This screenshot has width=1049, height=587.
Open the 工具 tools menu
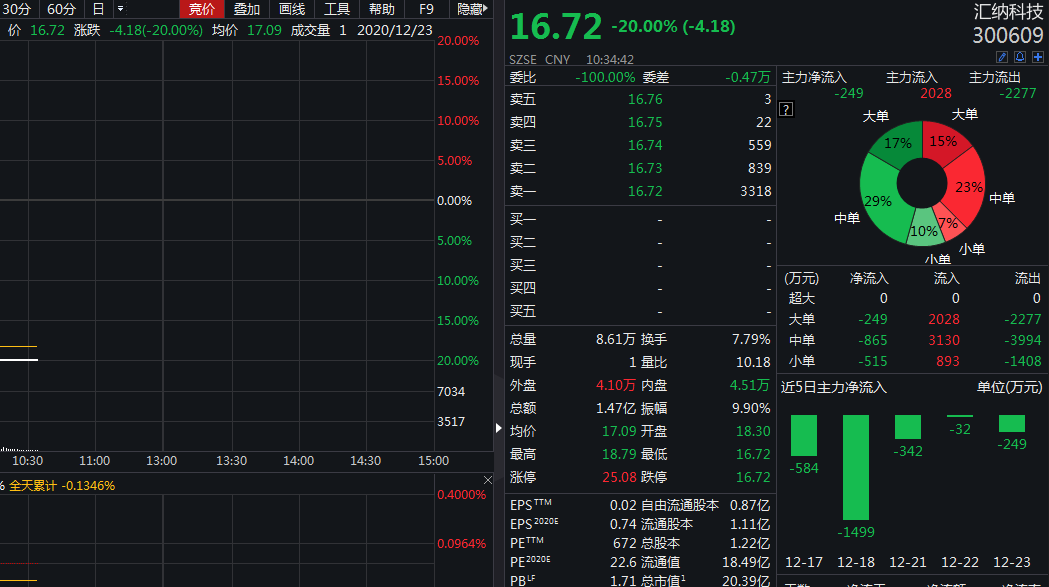tap(337, 9)
